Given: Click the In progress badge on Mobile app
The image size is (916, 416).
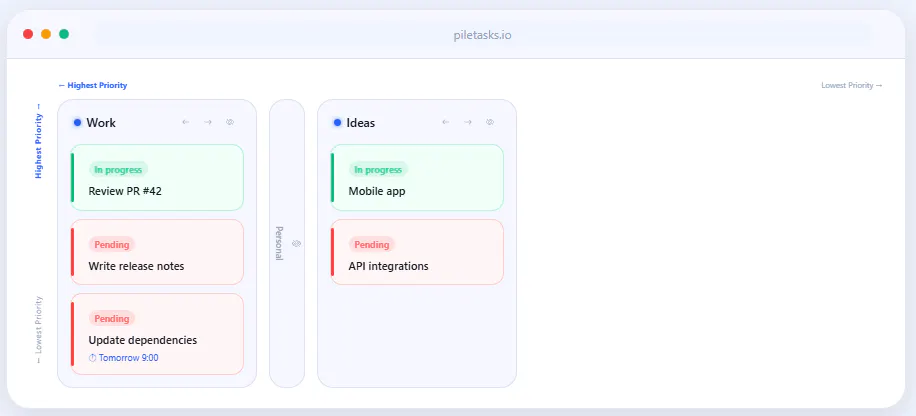Looking at the screenshot, I should pos(378,170).
